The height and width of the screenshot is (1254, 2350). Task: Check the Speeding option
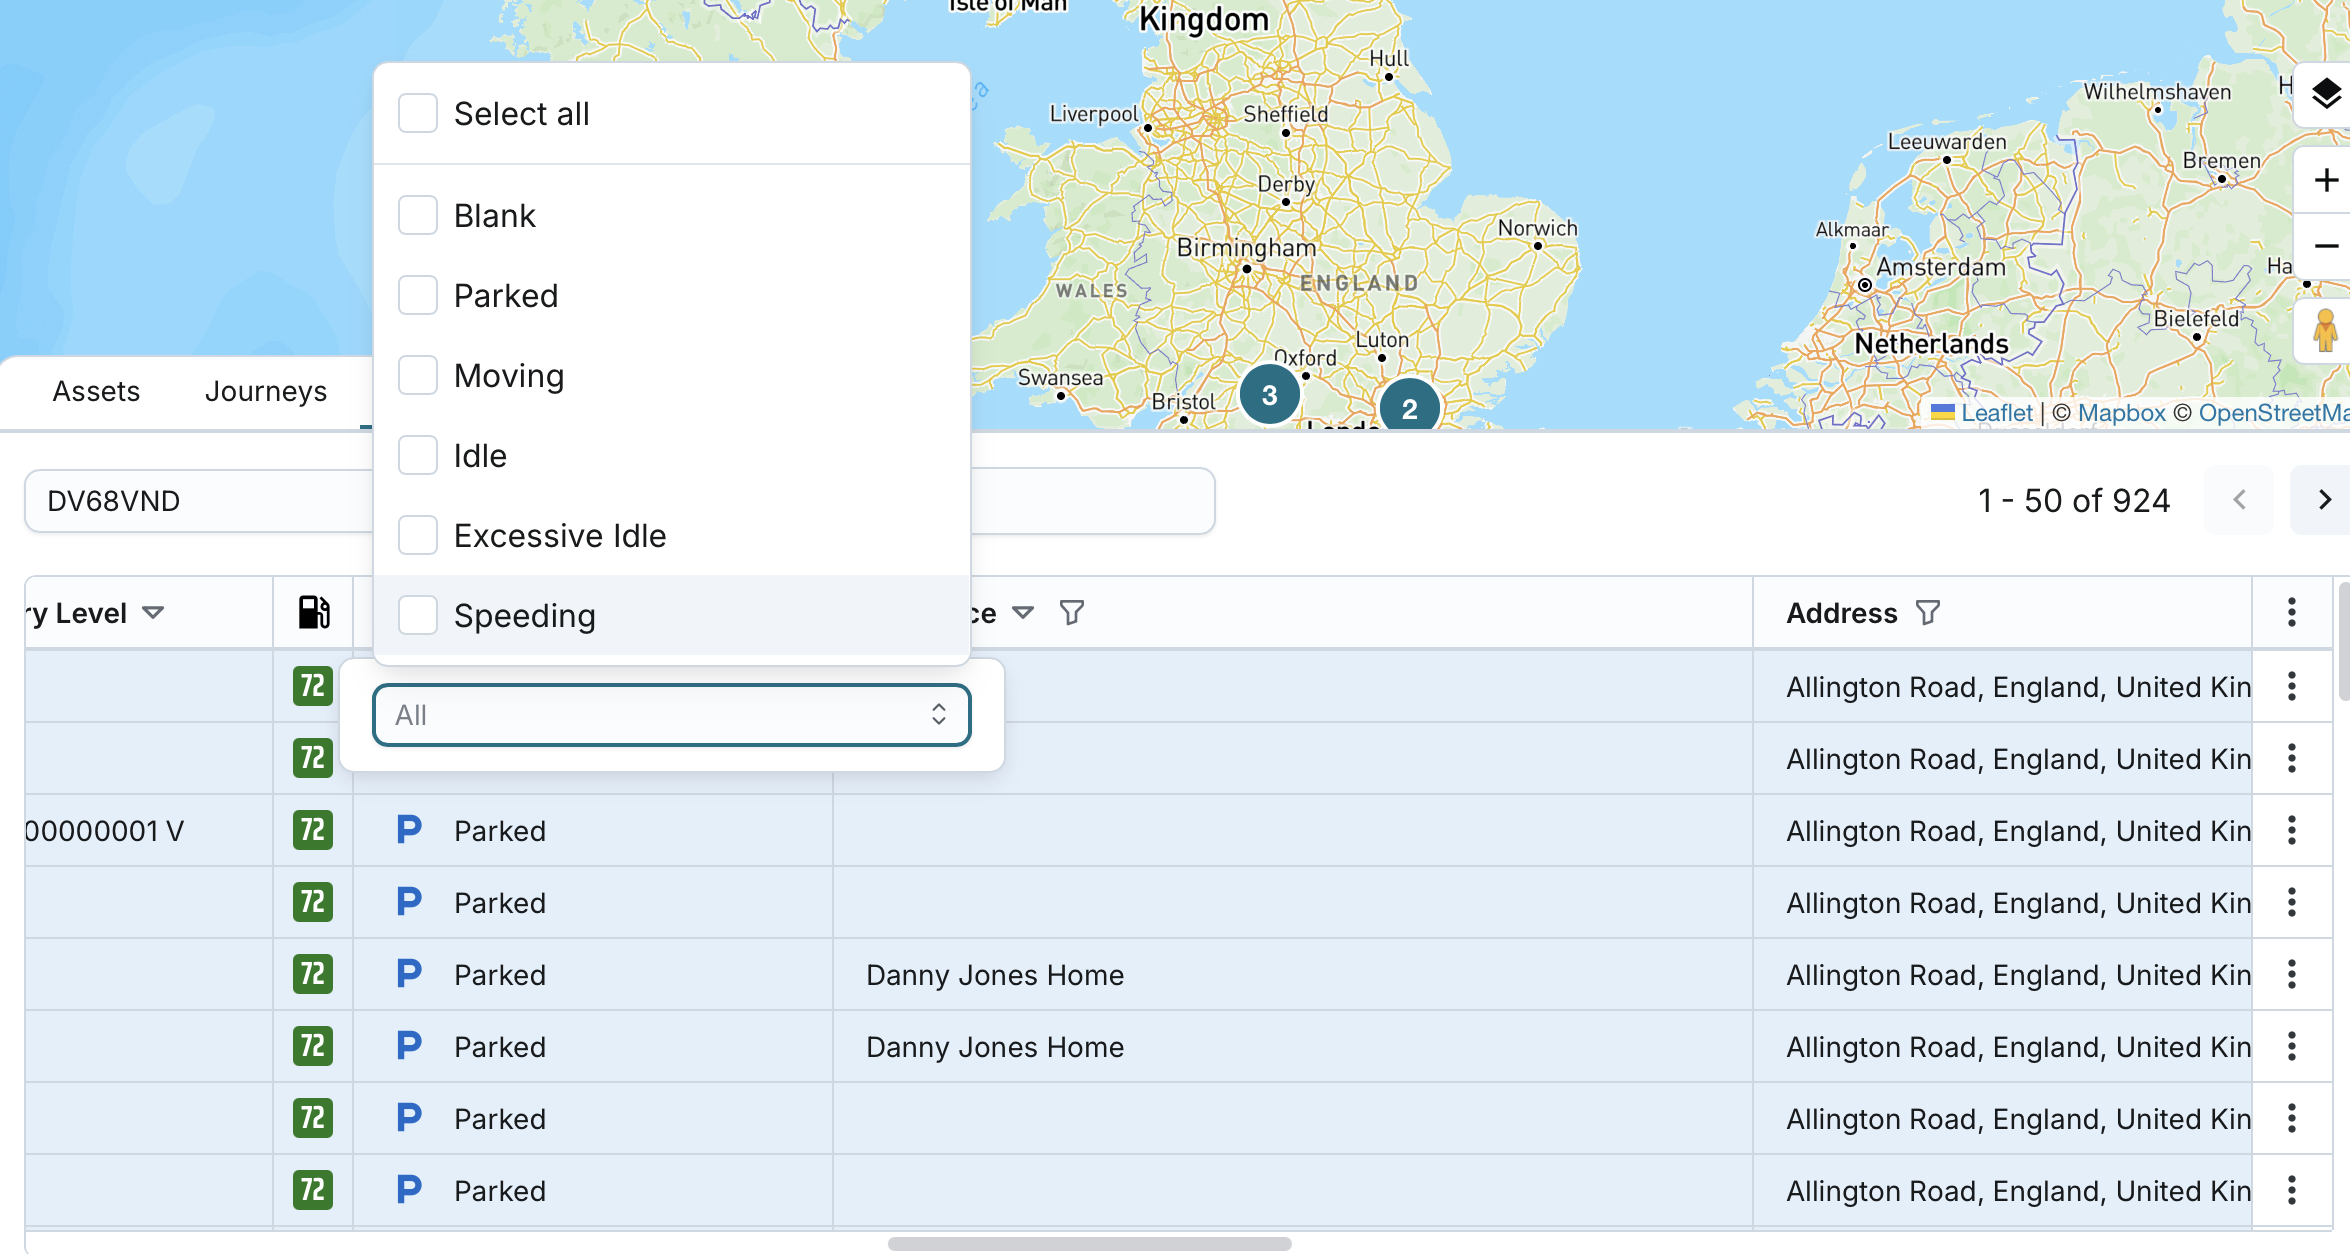[x=418, y=616]
